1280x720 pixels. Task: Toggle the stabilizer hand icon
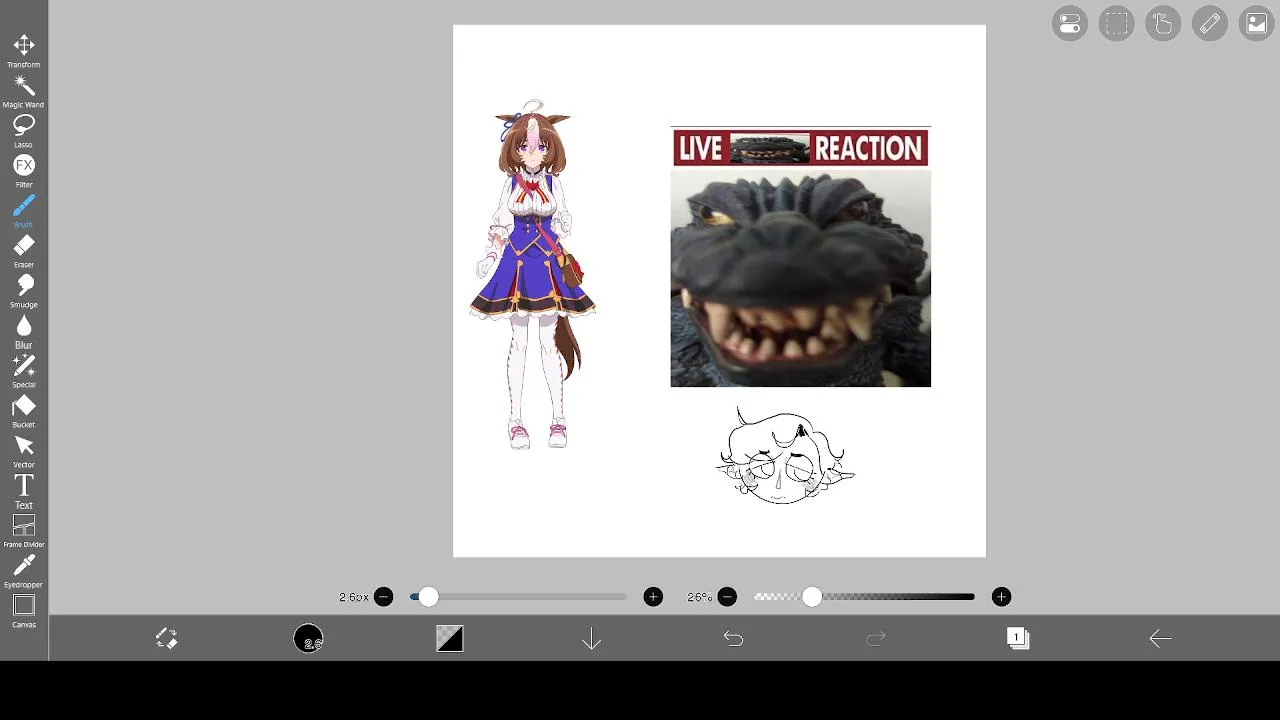point(1163,23)
